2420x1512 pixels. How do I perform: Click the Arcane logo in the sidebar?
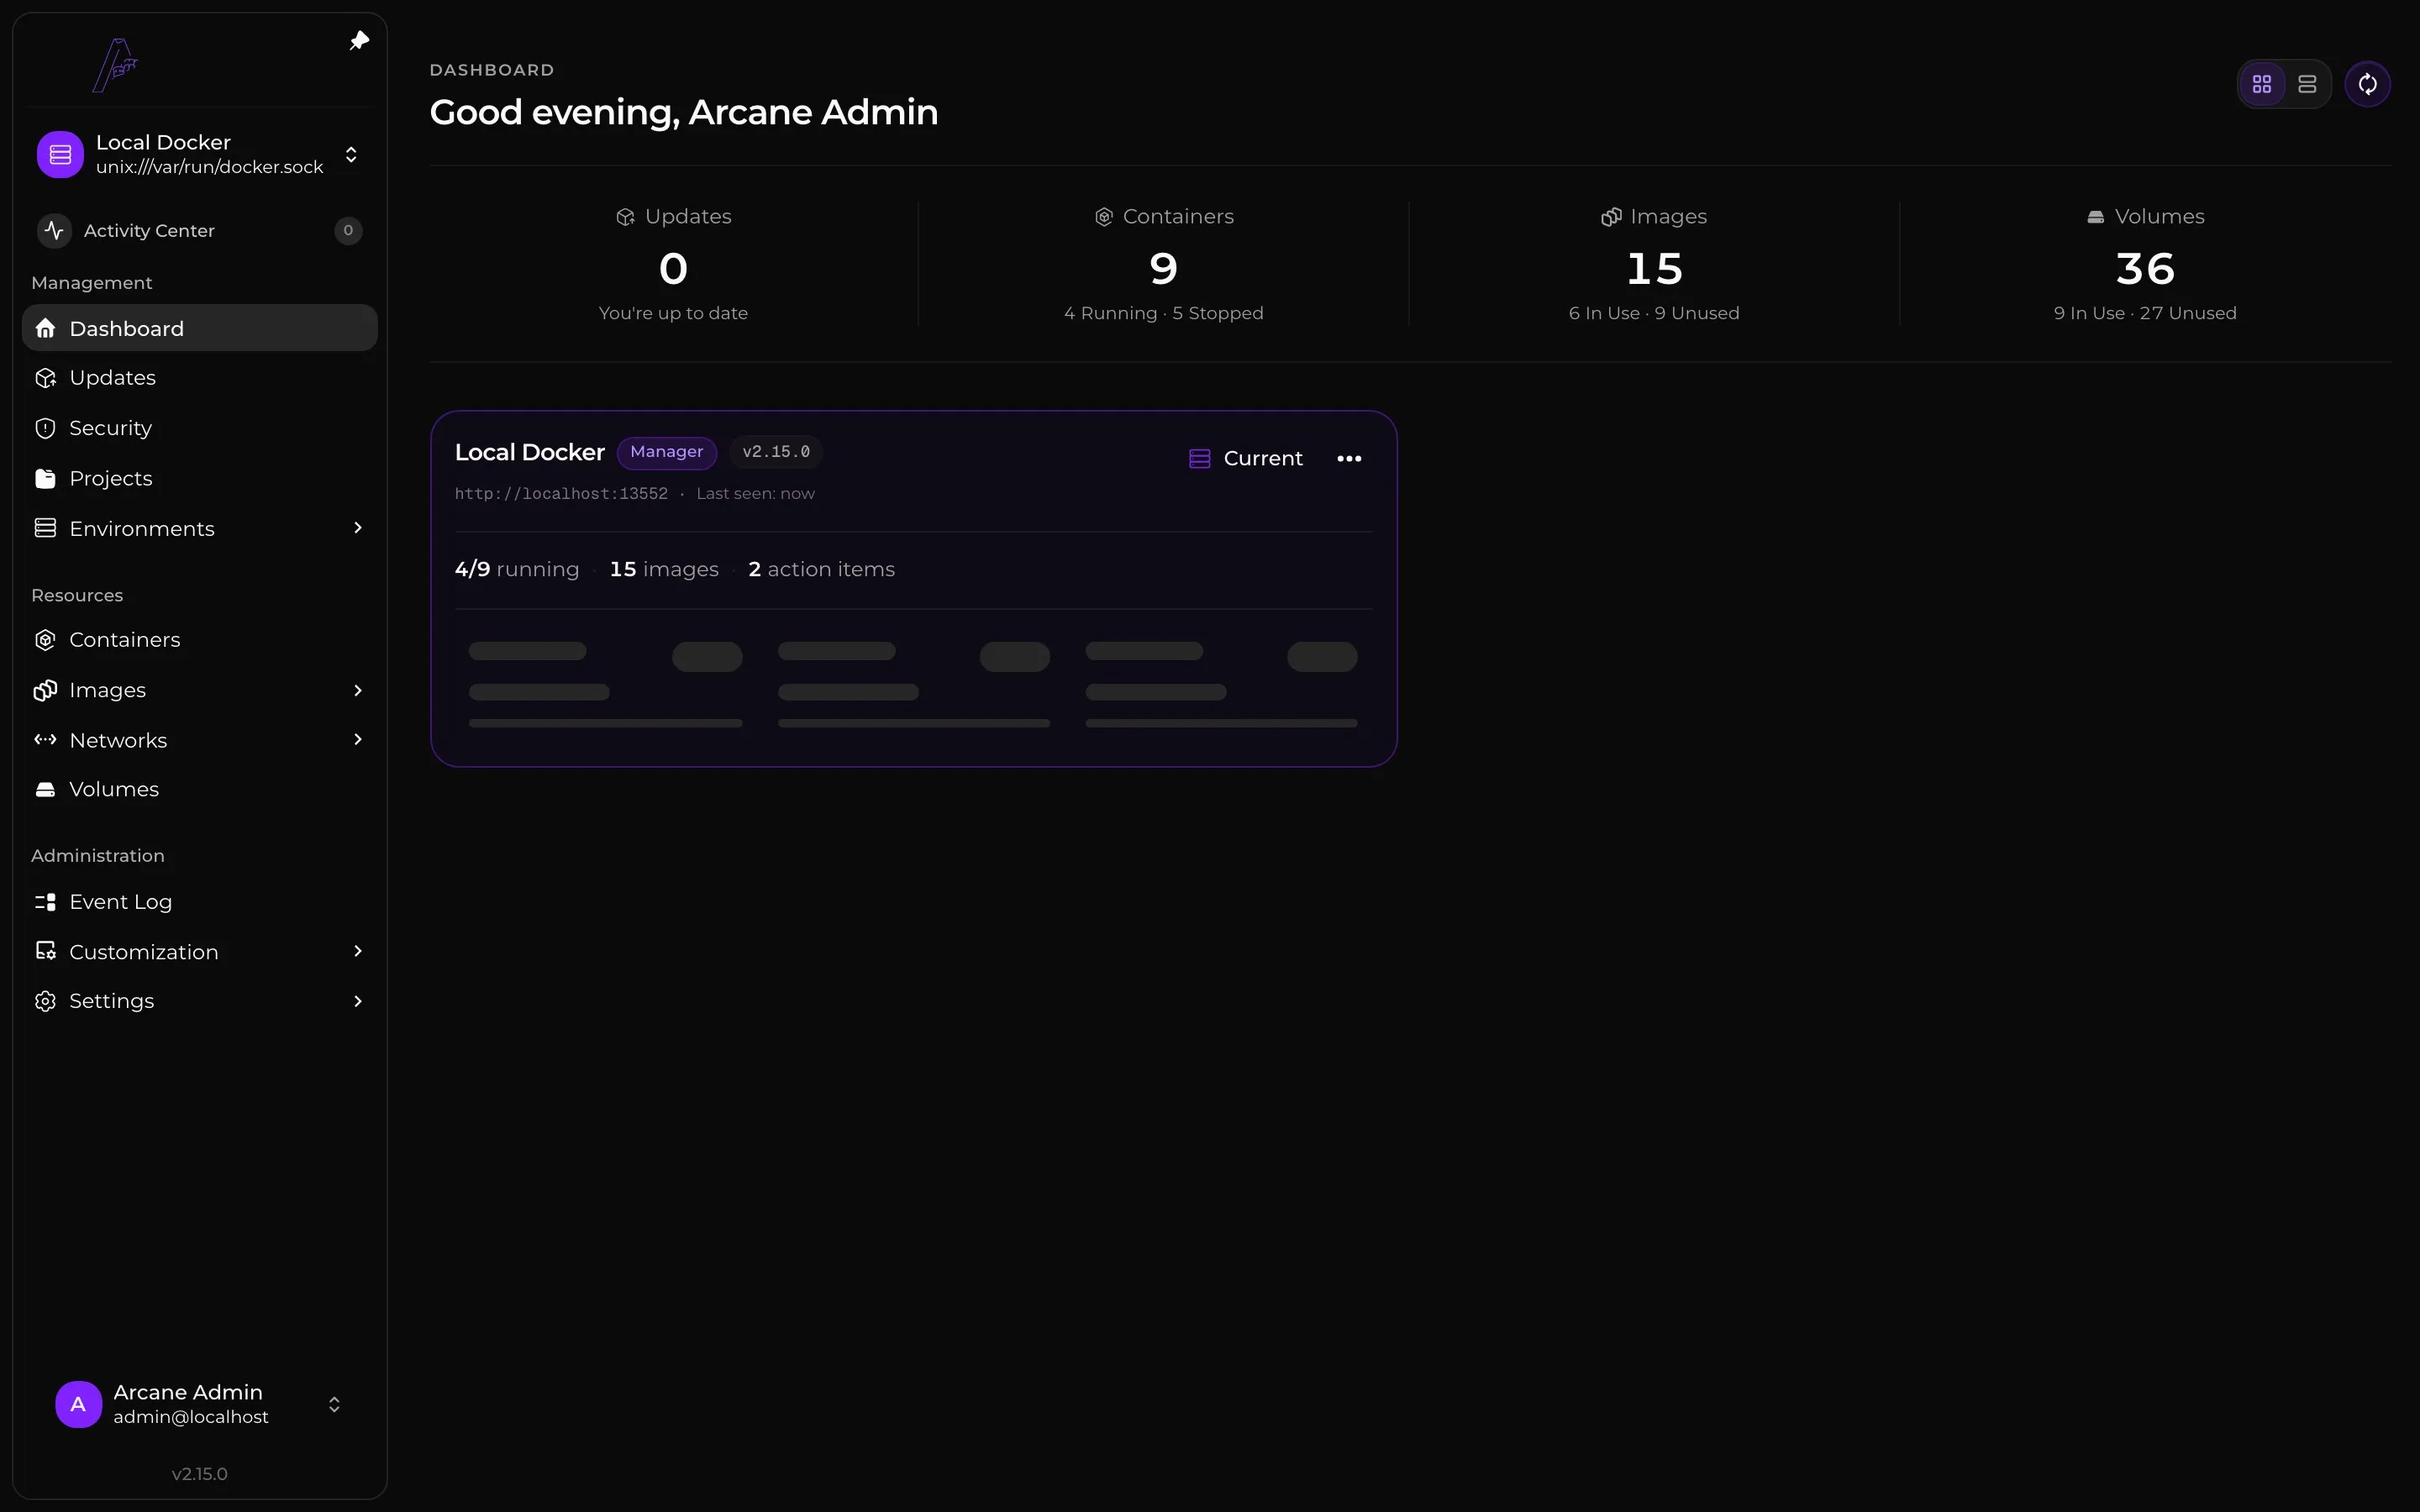115,65
